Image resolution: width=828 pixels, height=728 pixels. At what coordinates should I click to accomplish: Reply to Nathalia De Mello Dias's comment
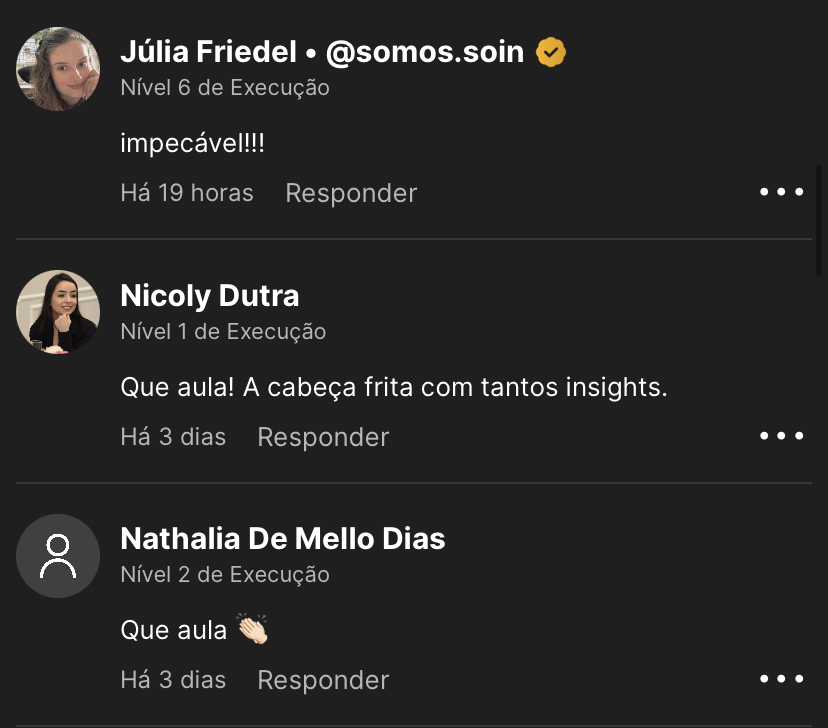322,680
